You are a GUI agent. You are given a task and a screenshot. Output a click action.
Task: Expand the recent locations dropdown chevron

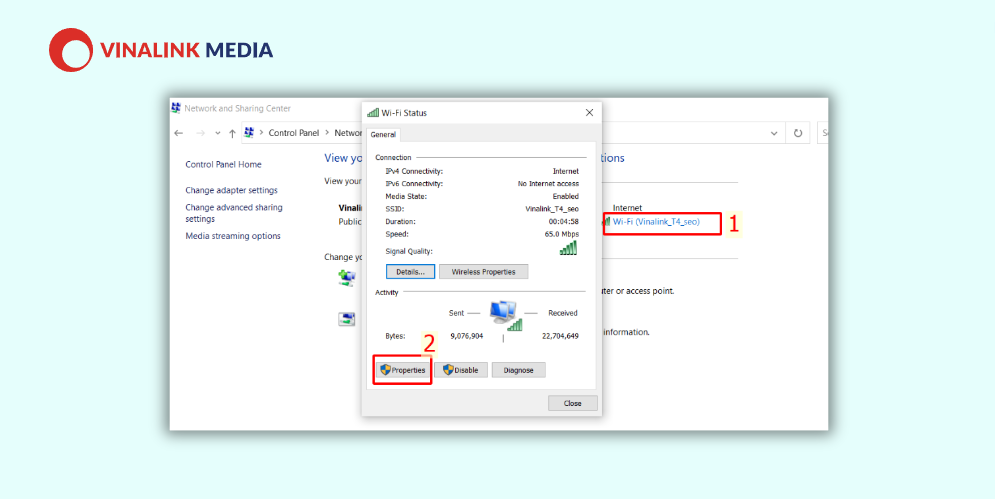(x=218, y=133)
